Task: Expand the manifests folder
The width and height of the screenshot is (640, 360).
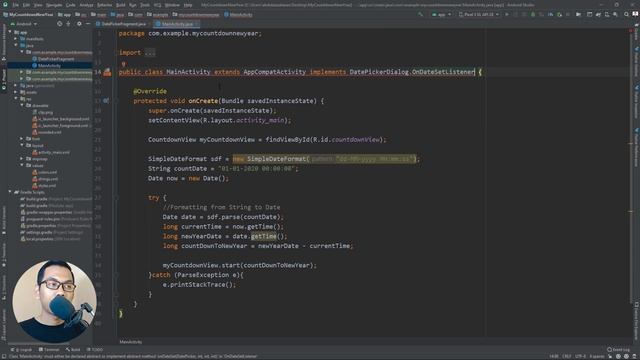Action: click(16, 39)
